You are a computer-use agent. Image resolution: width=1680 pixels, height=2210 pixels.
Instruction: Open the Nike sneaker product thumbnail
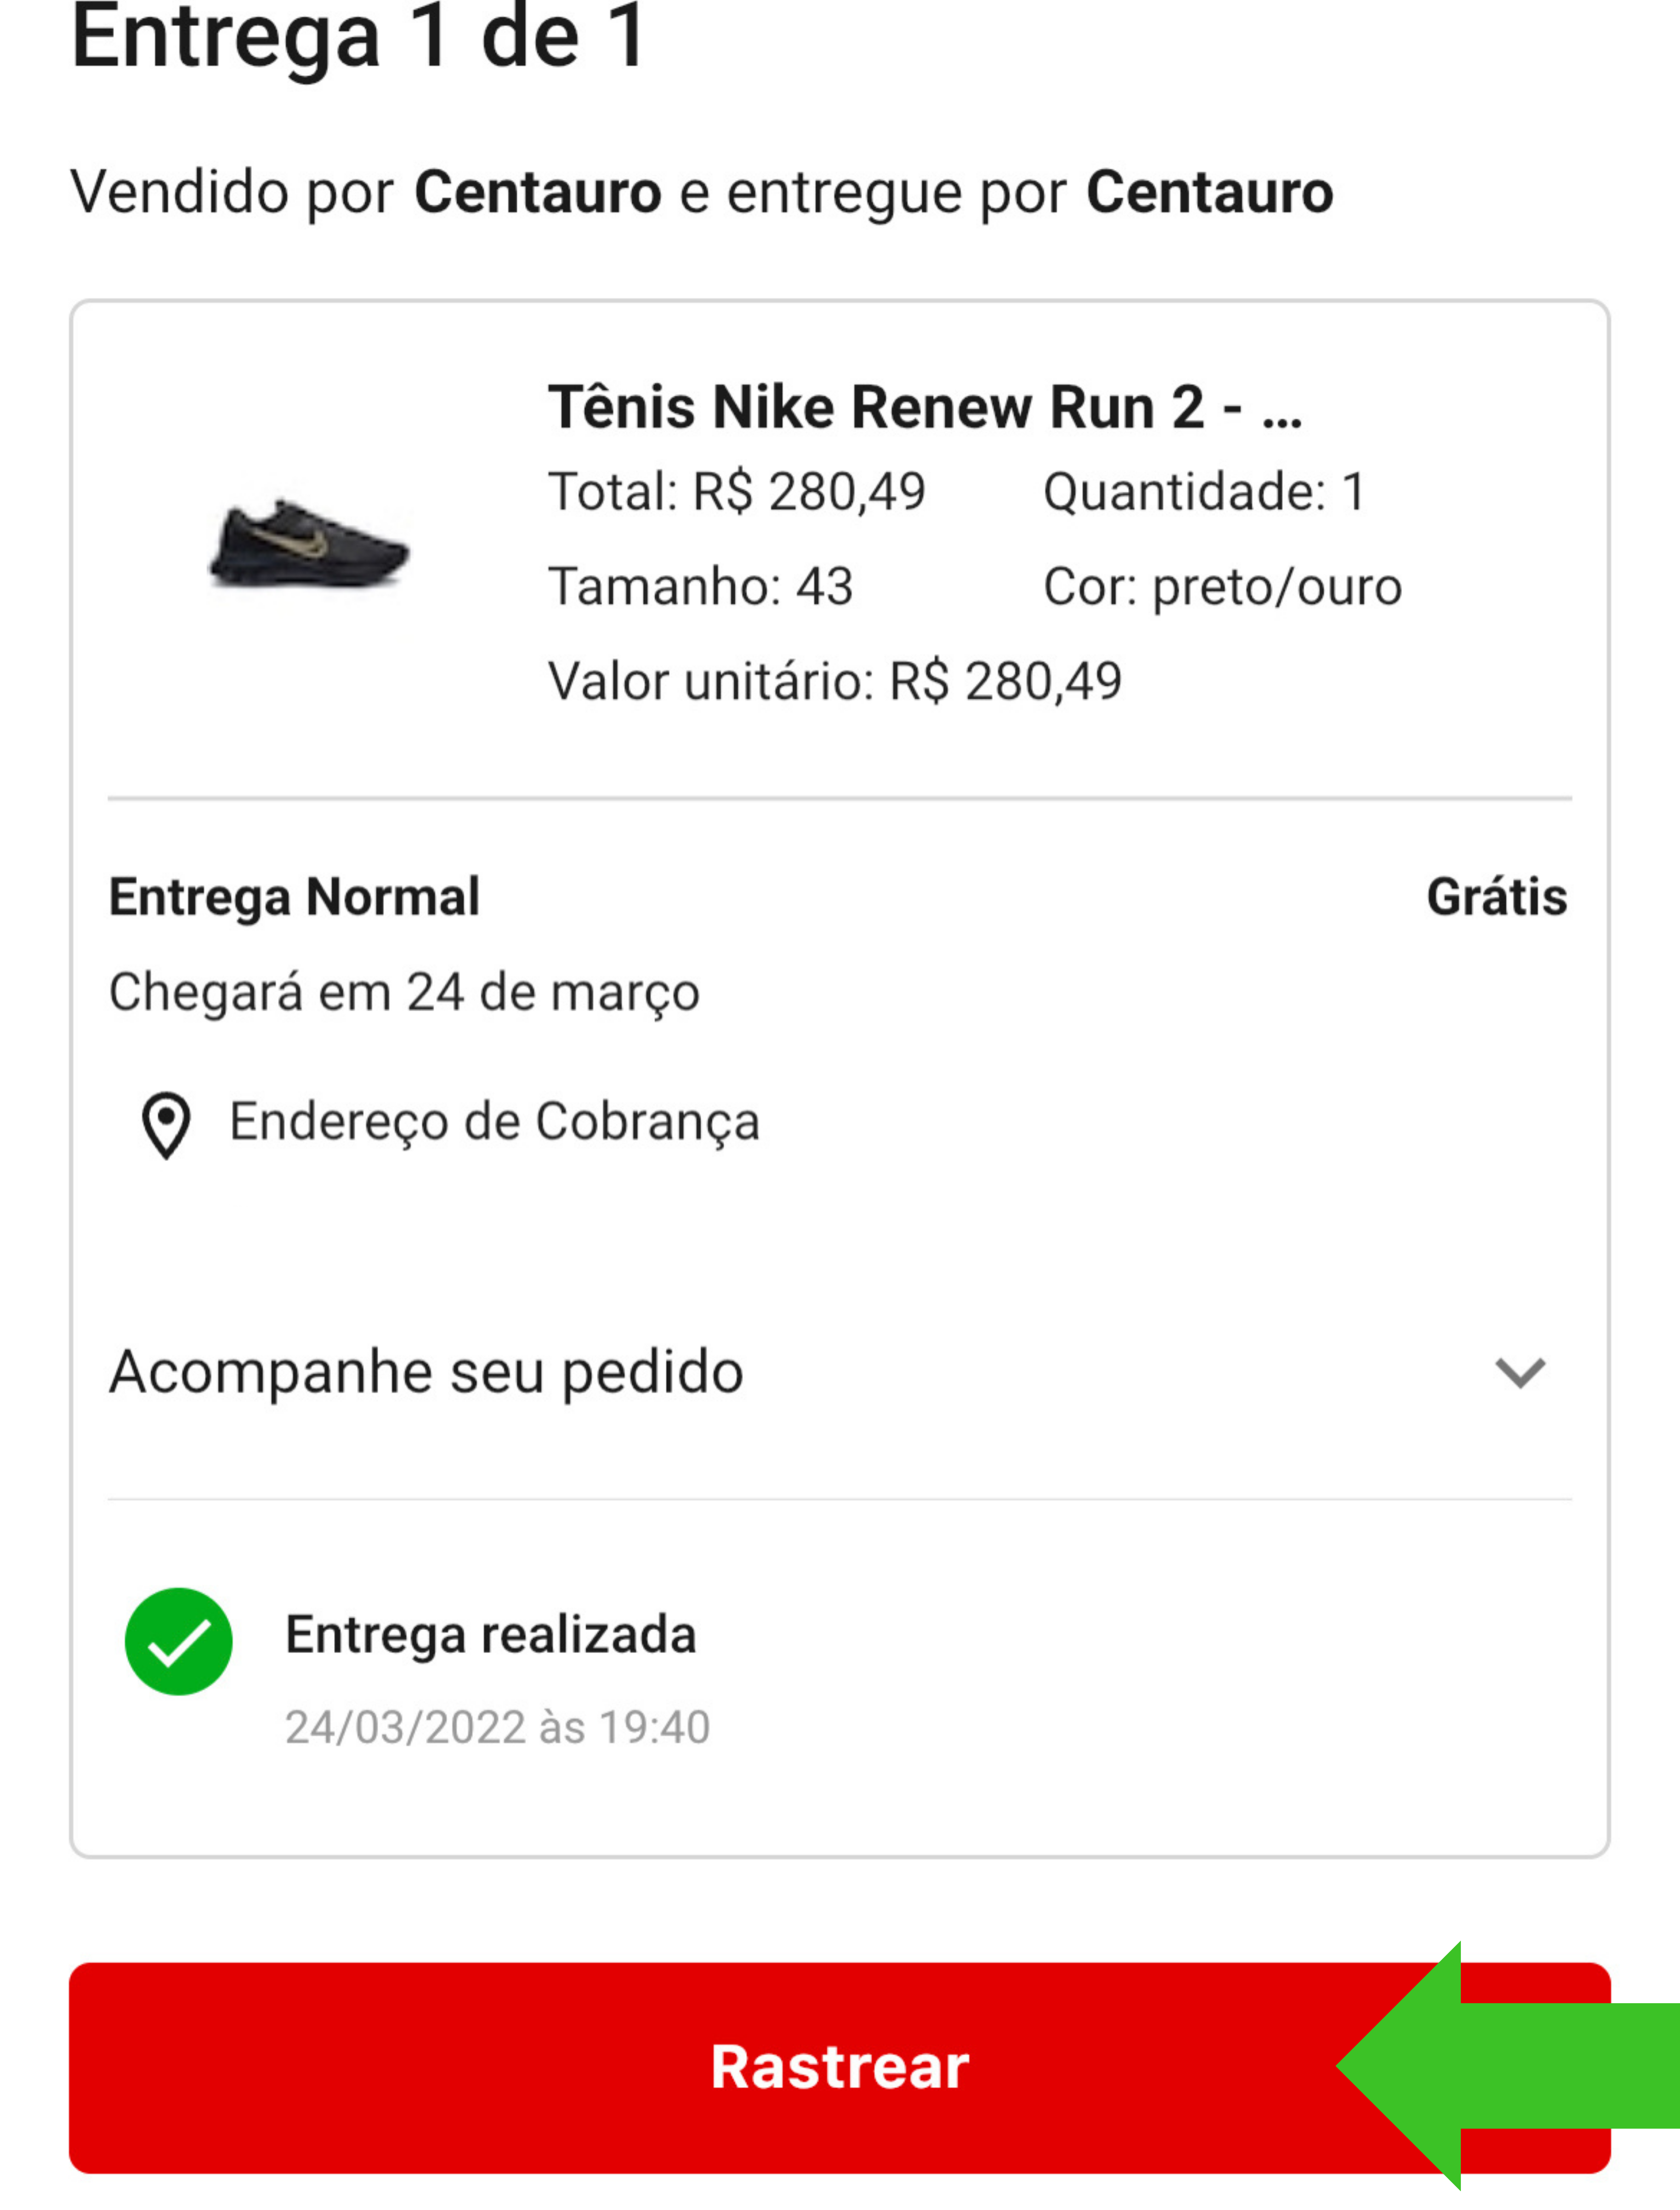(309, 544)
